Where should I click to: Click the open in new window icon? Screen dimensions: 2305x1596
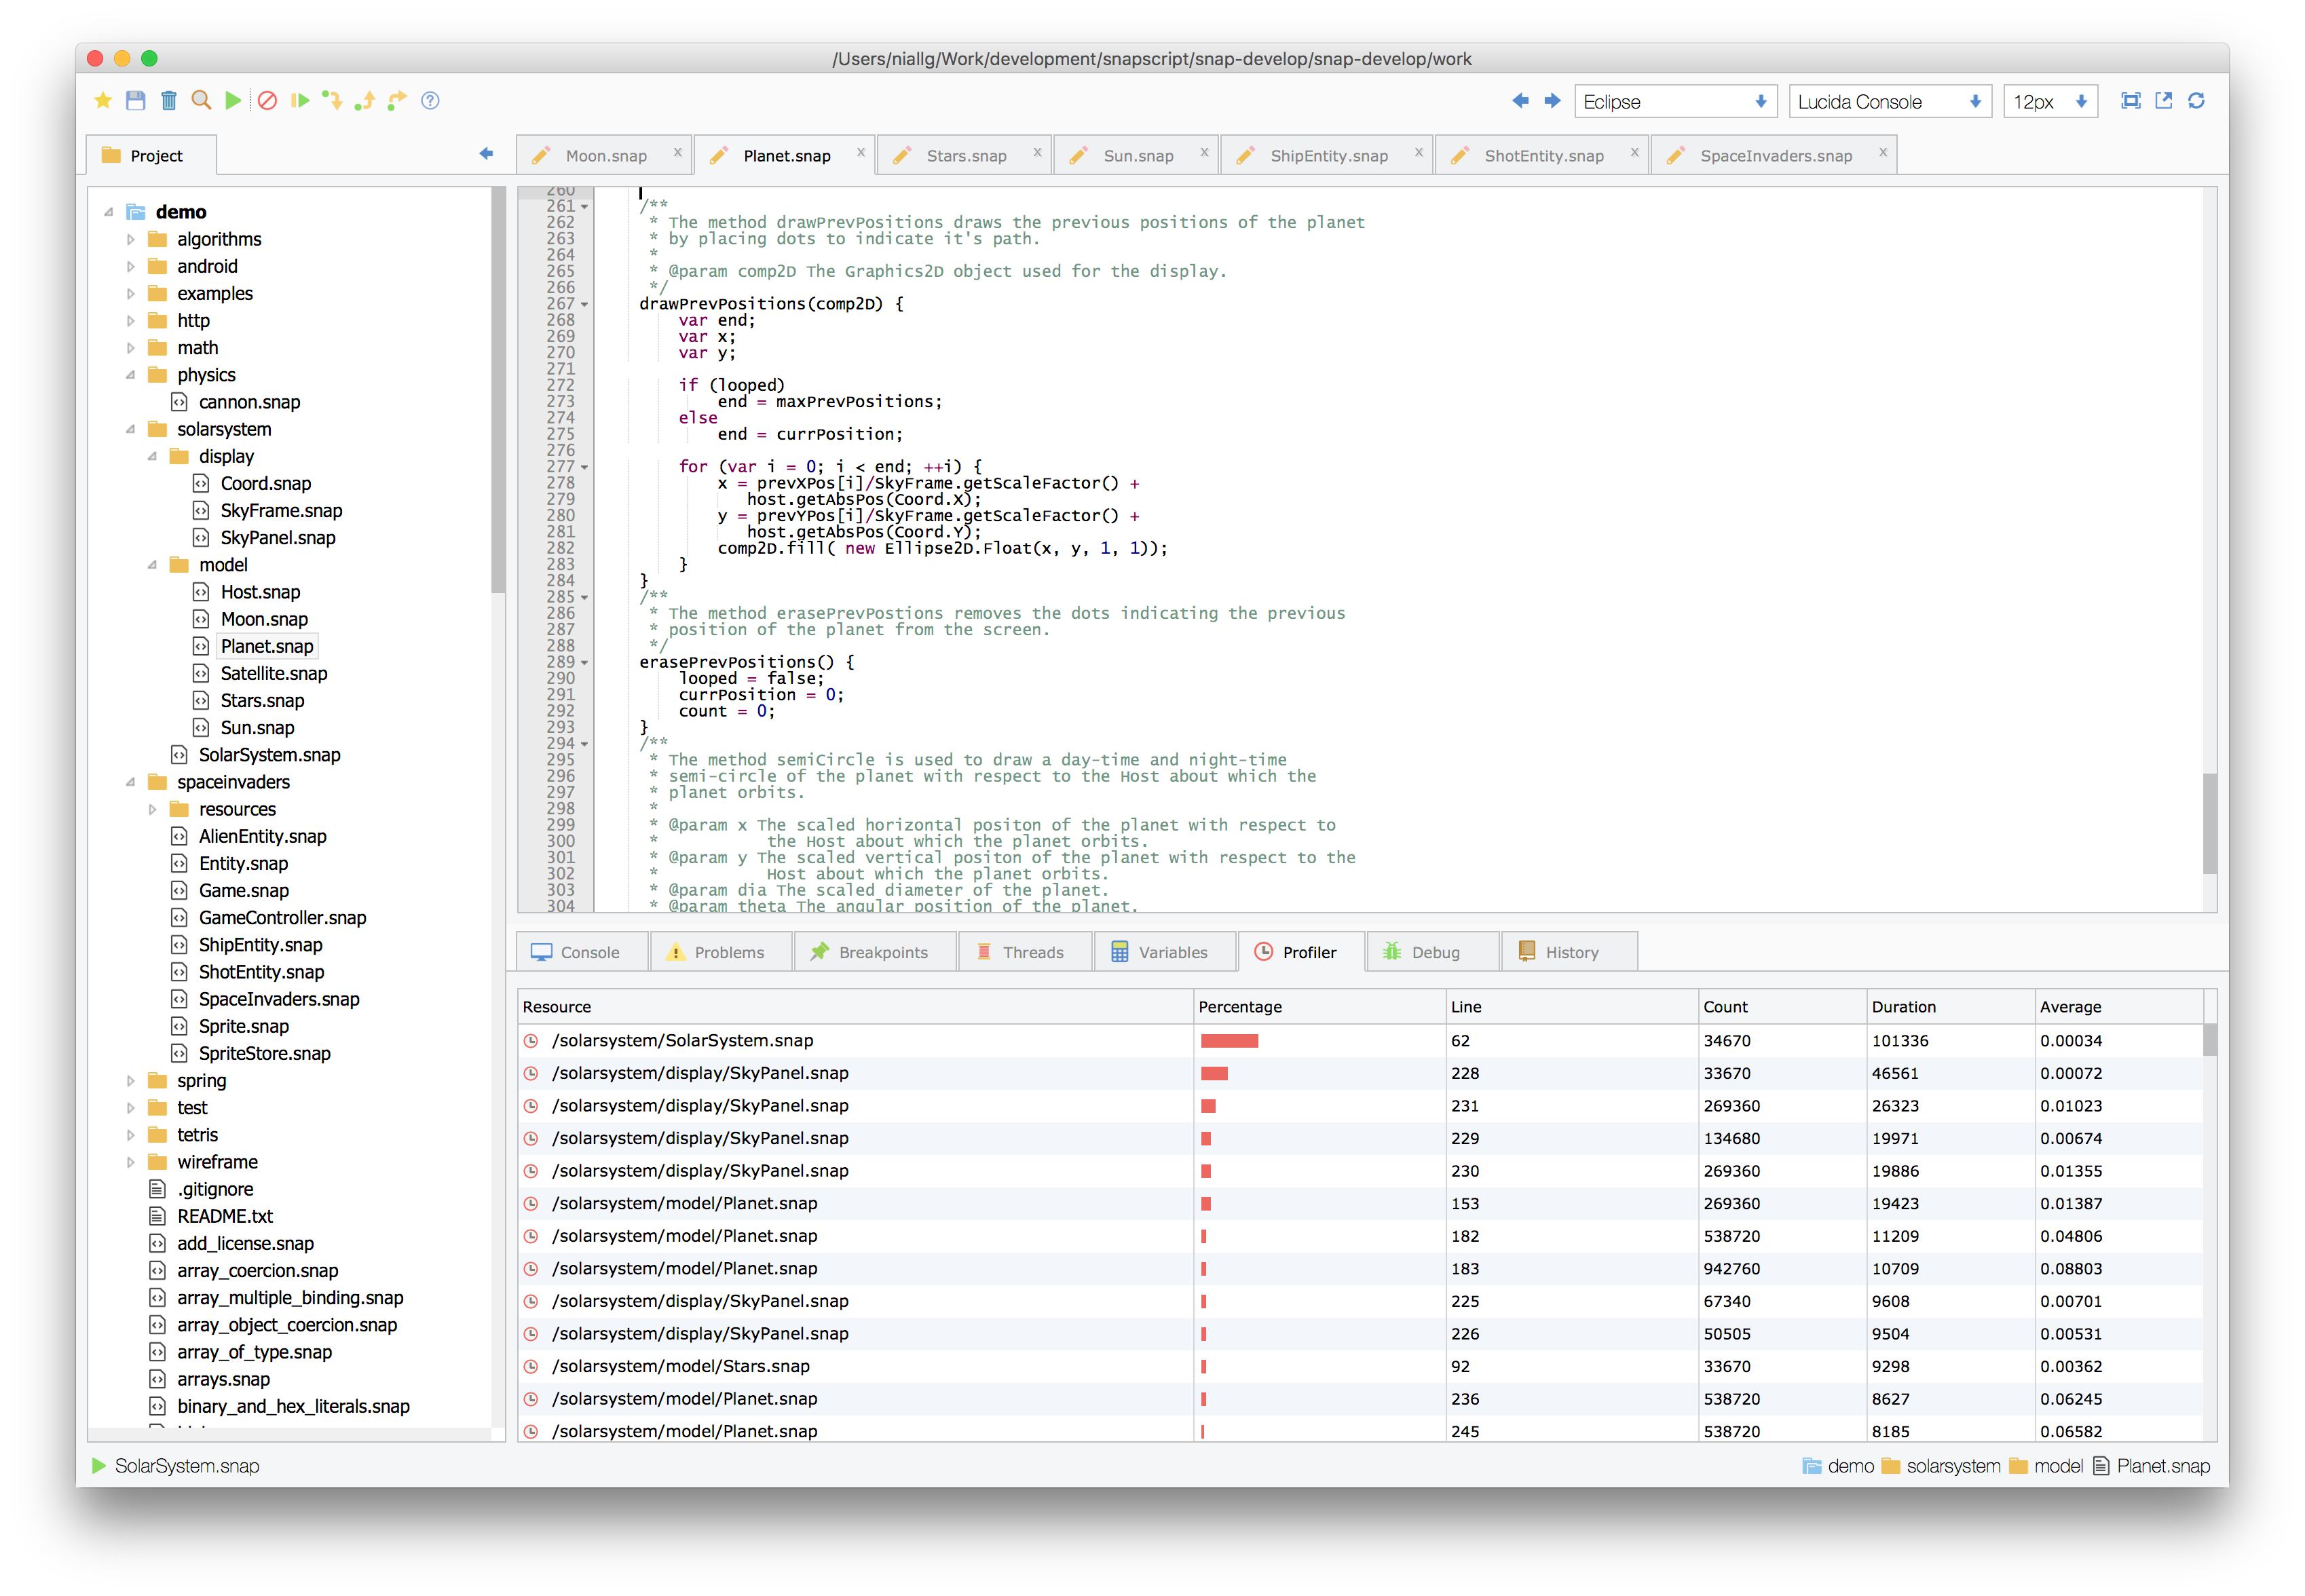pyautogui.click(x=2163, y=101)
